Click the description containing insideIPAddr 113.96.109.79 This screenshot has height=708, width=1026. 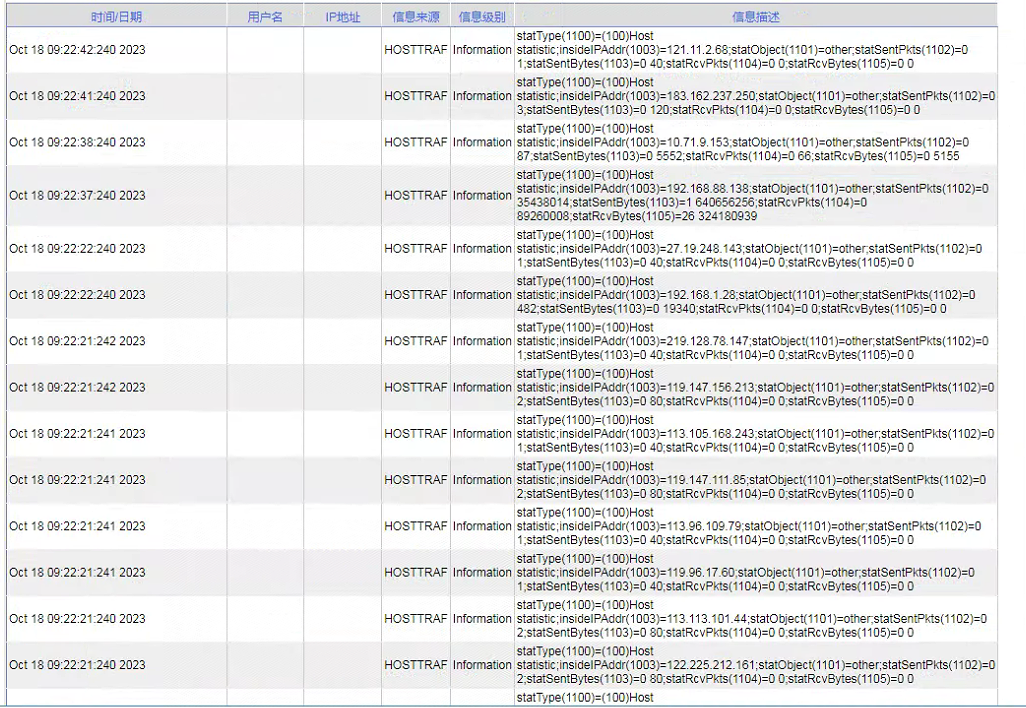pyautogui.click(x=749, y=527)
